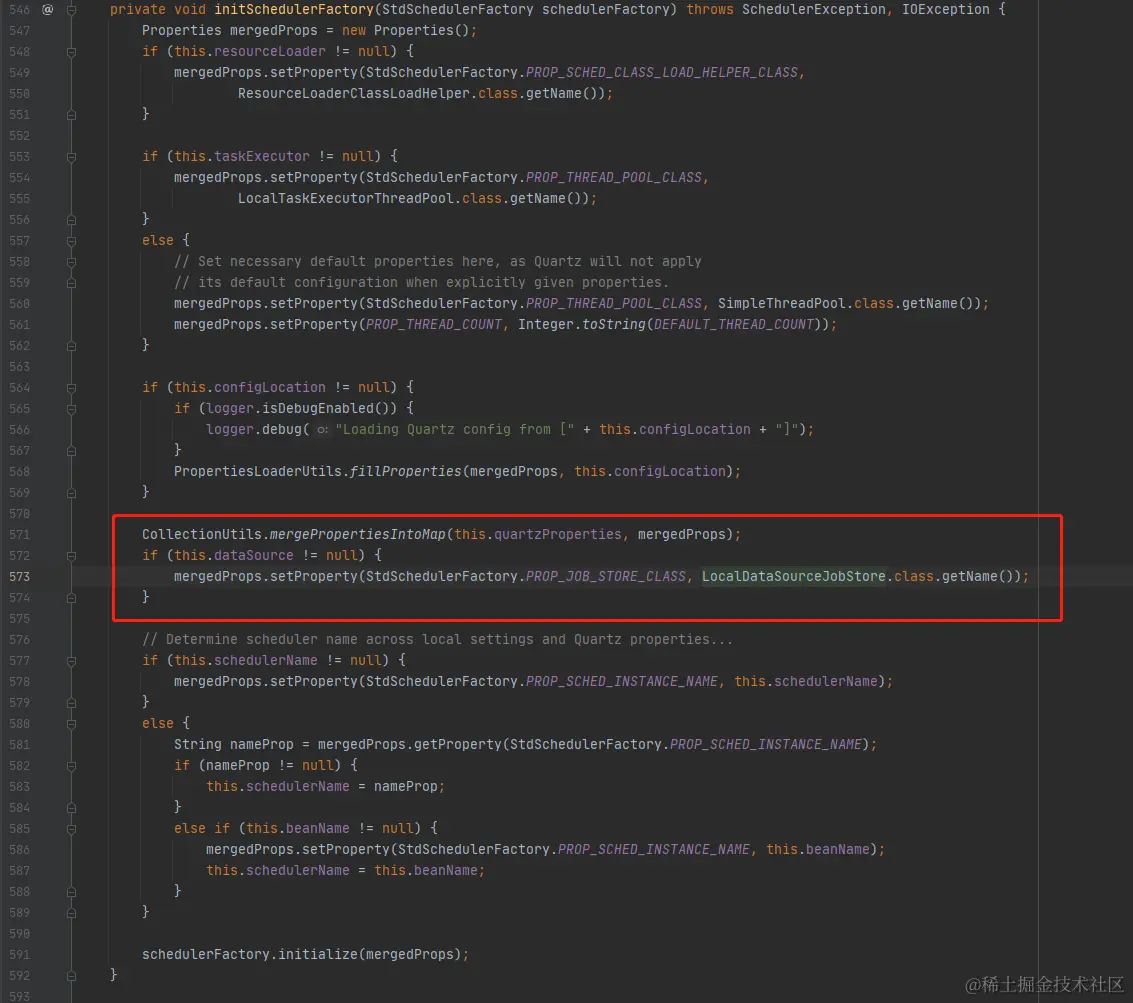Screen dimensions: 1133x1003
Task: Click line number 591 in the gutter
Action: (20, 955)
